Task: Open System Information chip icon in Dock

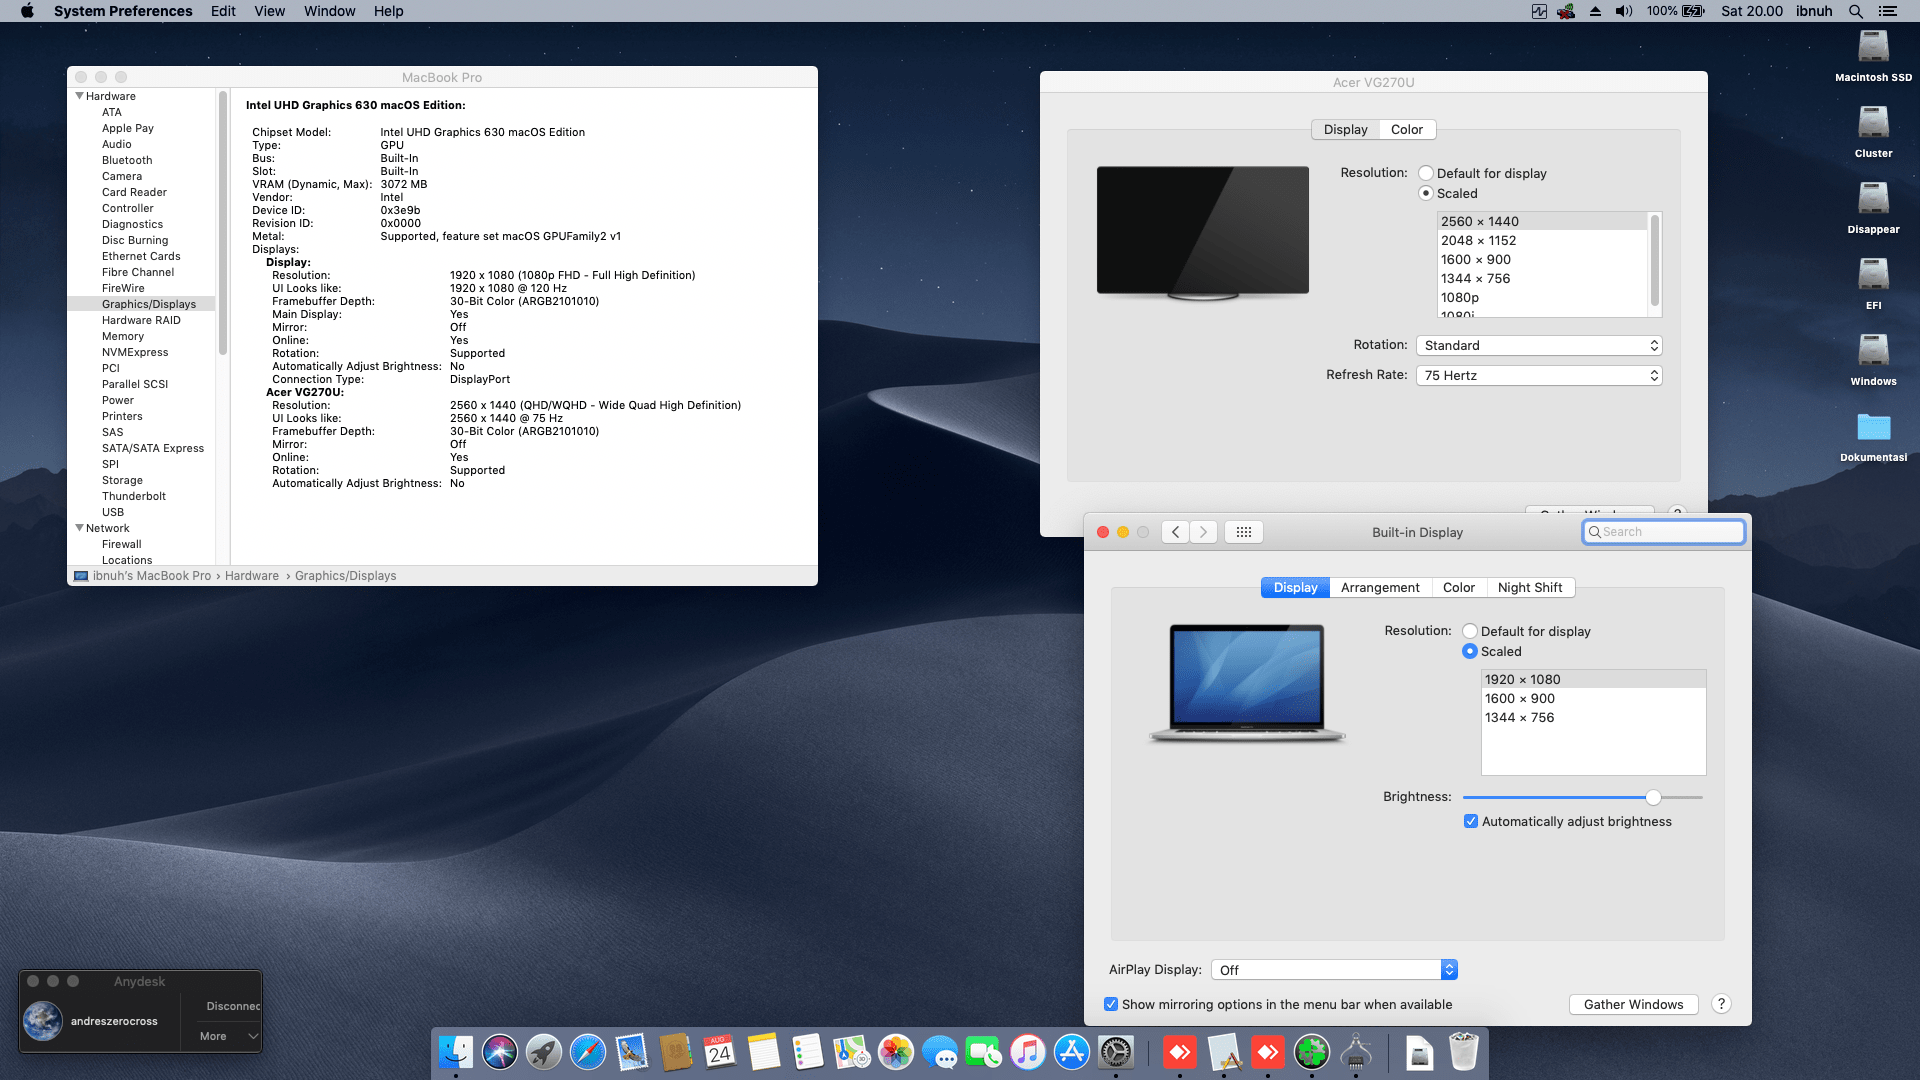Action: (1356, 1052)
